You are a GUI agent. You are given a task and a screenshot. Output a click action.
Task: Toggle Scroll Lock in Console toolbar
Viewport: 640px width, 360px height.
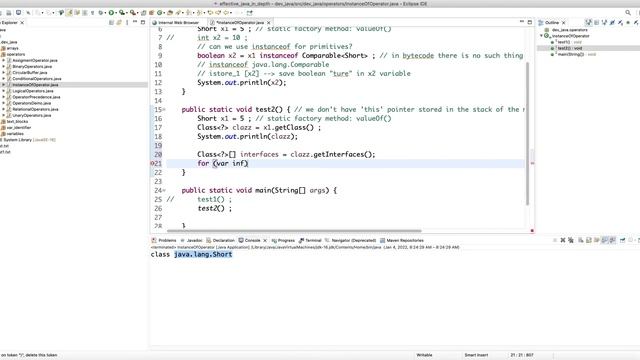[x=589, y=240]
